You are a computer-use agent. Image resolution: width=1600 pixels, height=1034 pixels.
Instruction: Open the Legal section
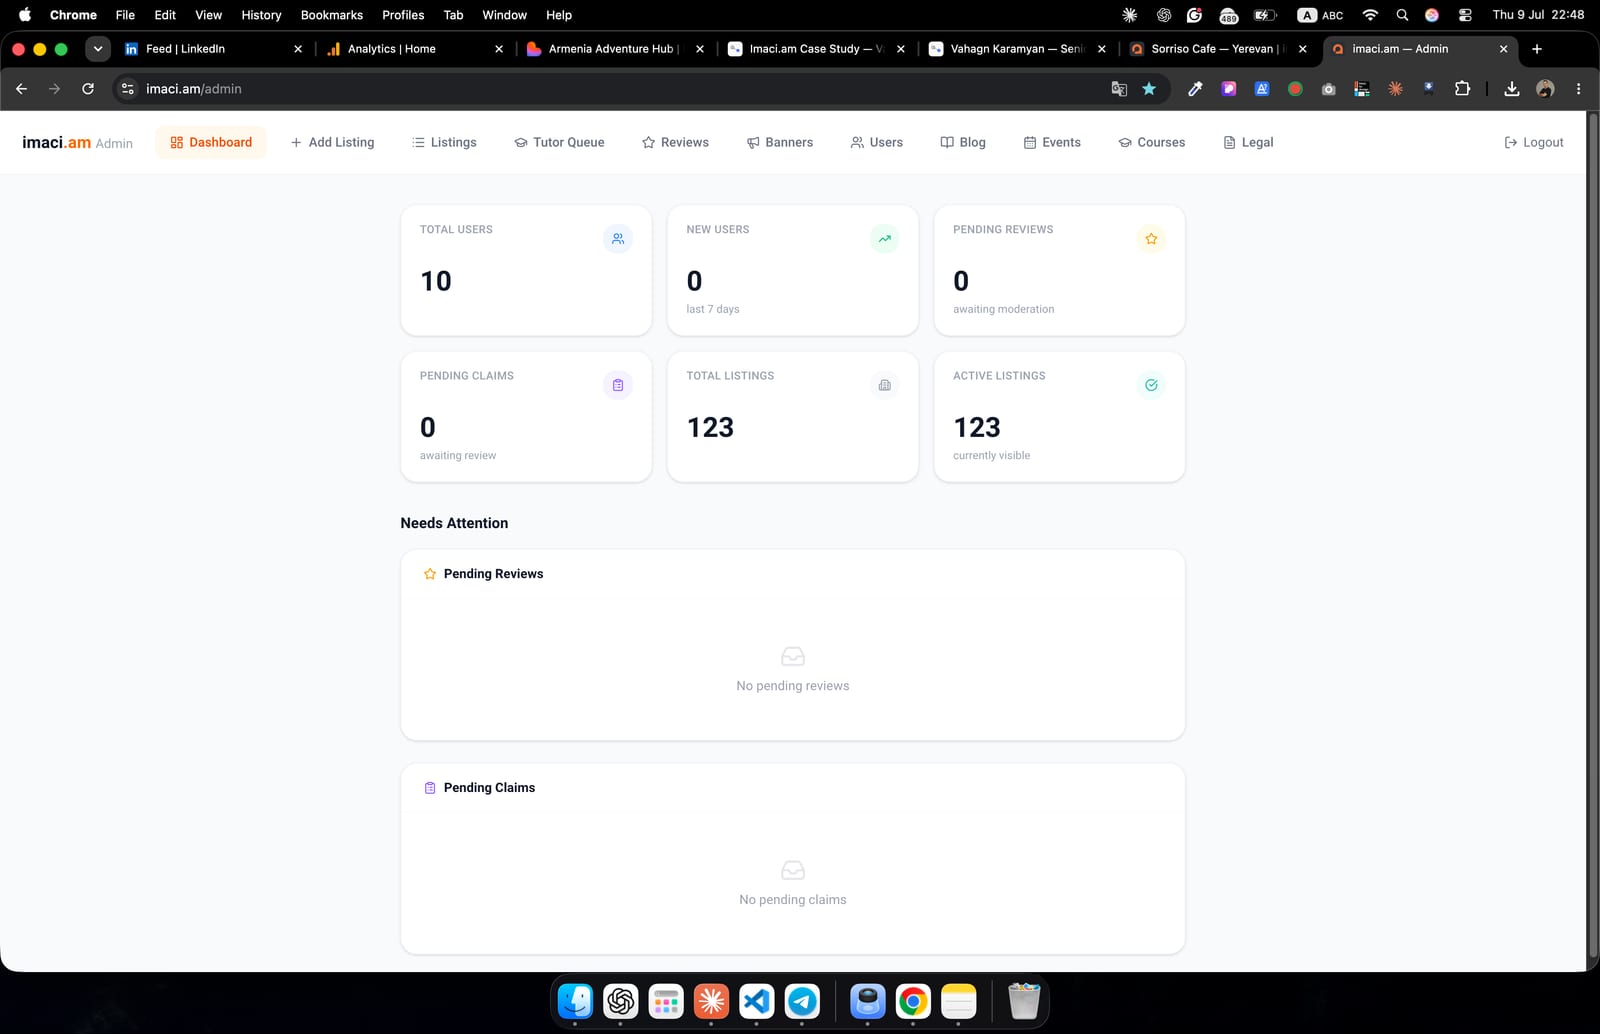1248,142
